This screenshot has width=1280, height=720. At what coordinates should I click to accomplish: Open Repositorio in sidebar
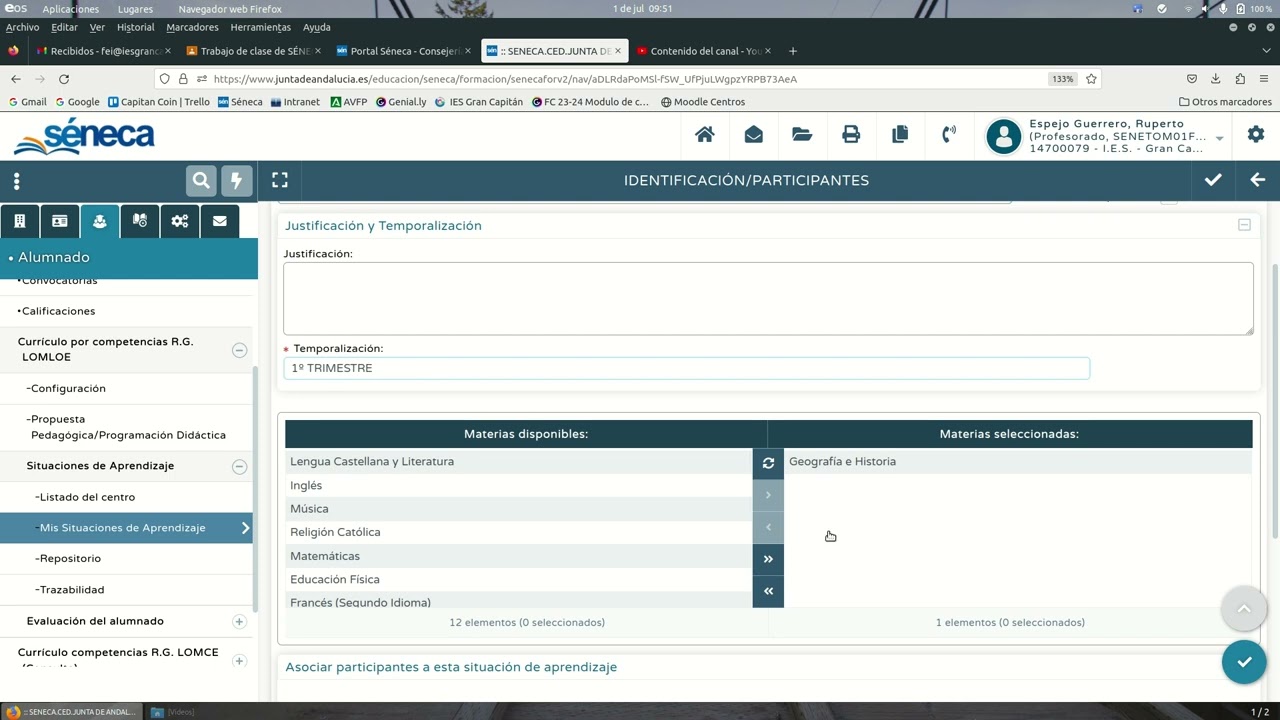point(69,559)
